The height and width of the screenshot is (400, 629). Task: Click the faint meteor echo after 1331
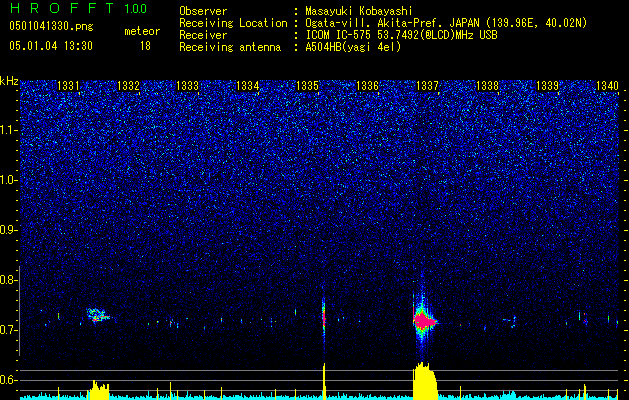point(97,315)
